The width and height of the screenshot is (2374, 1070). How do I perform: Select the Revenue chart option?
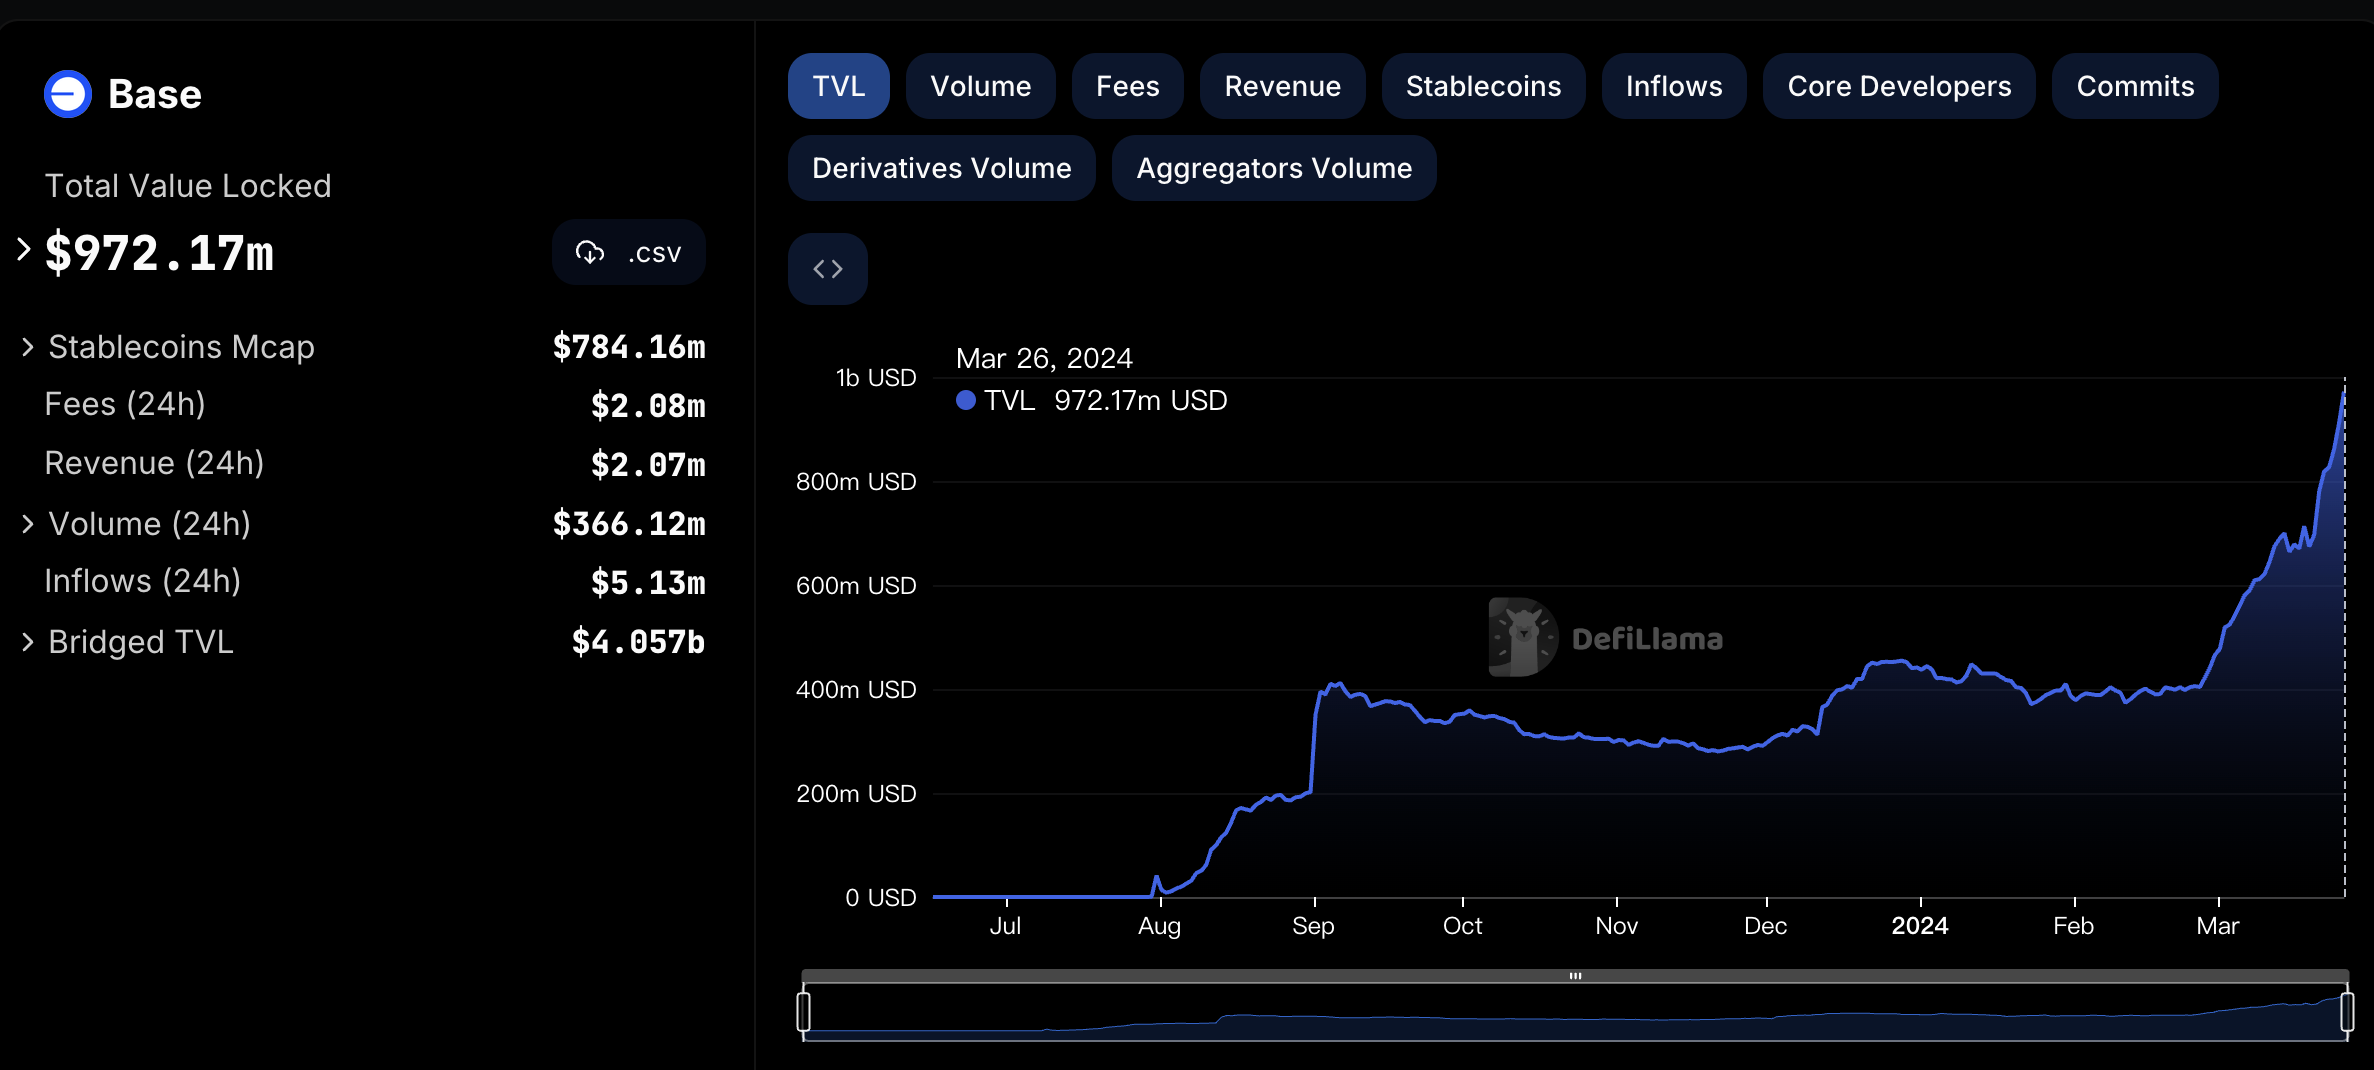[x=1282, y=86]
